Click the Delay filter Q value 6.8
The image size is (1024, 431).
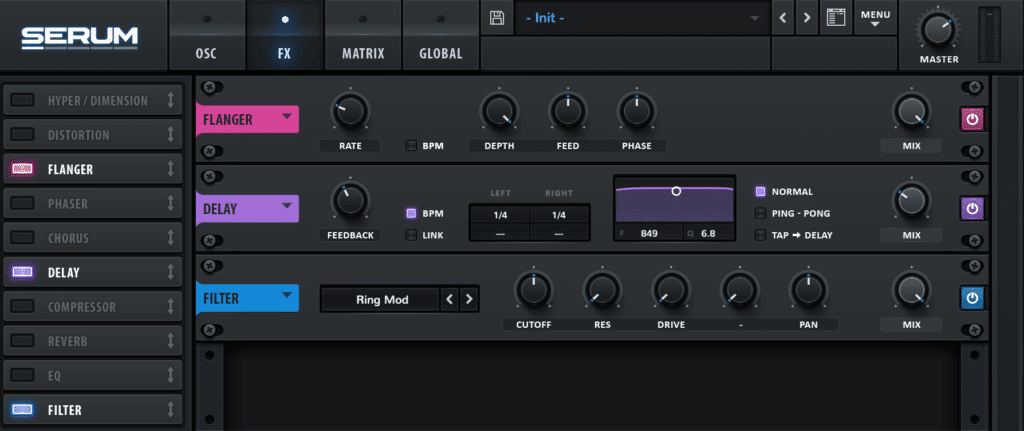[x=708, y=232]
